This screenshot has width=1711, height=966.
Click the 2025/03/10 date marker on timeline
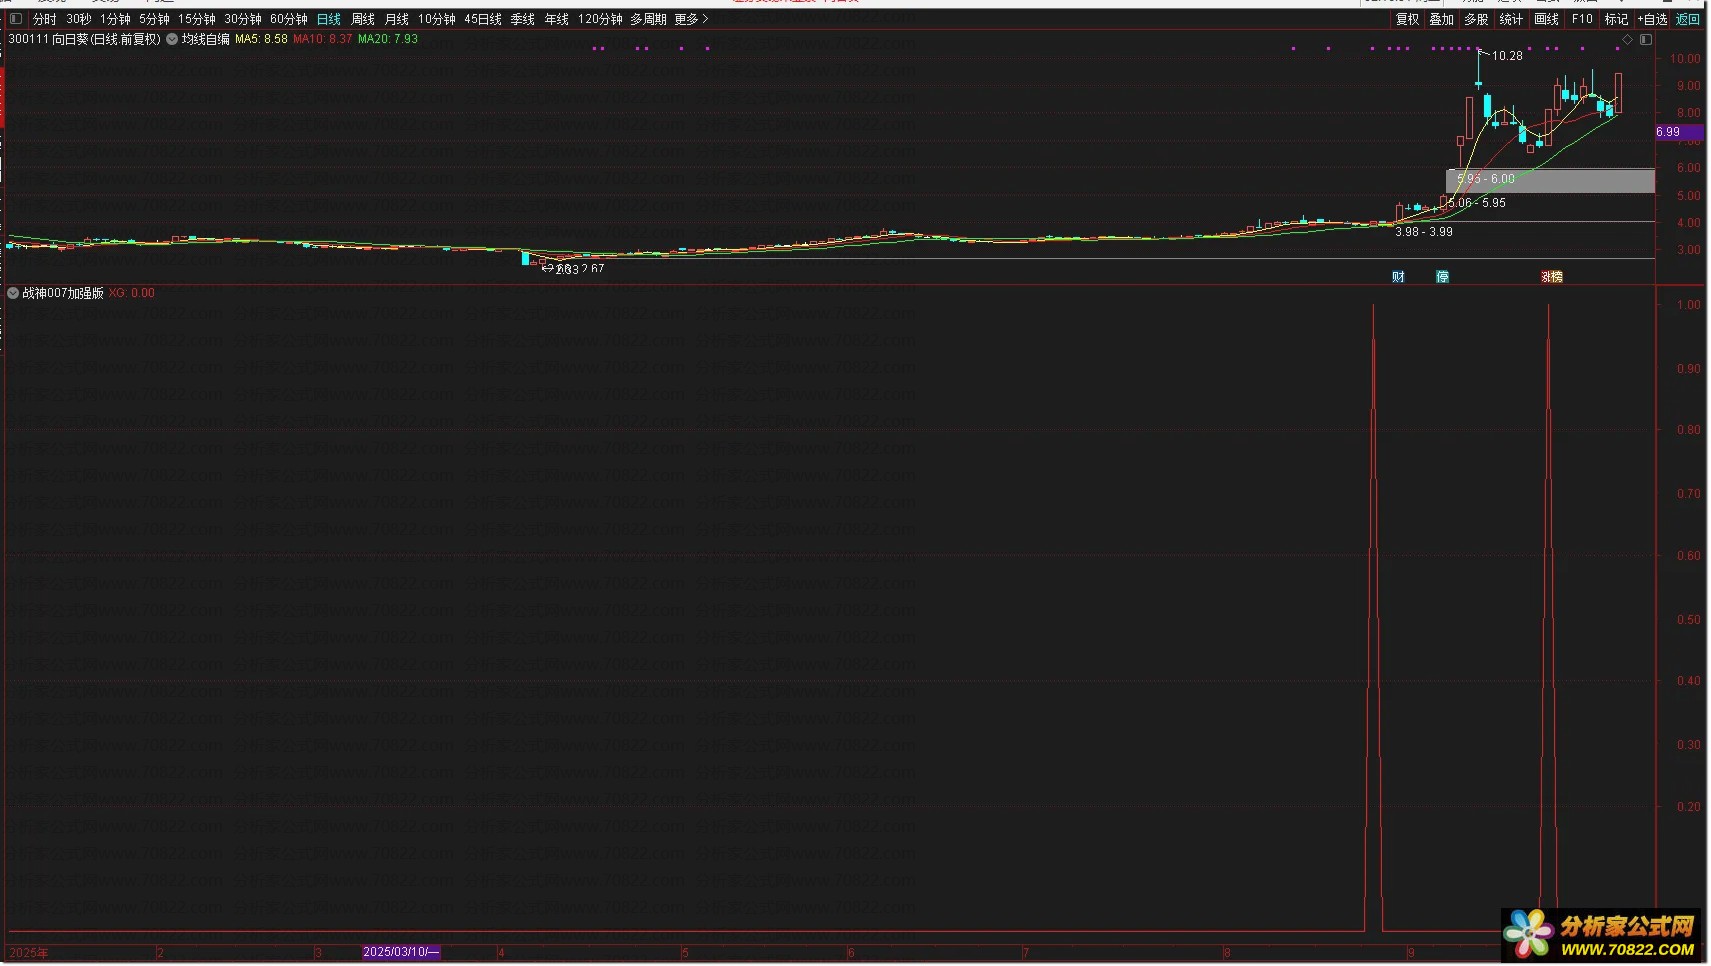[400, 952]
